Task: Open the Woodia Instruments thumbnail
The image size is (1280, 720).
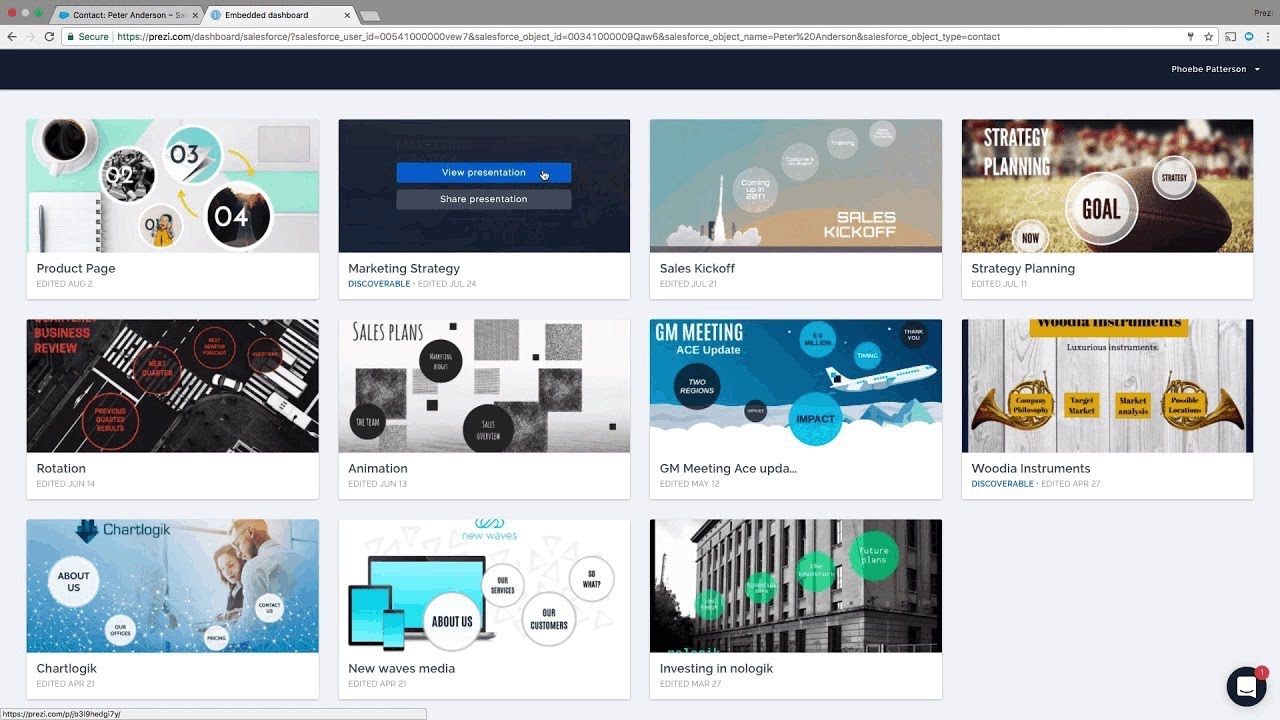Action: [x=1107, y=386]
